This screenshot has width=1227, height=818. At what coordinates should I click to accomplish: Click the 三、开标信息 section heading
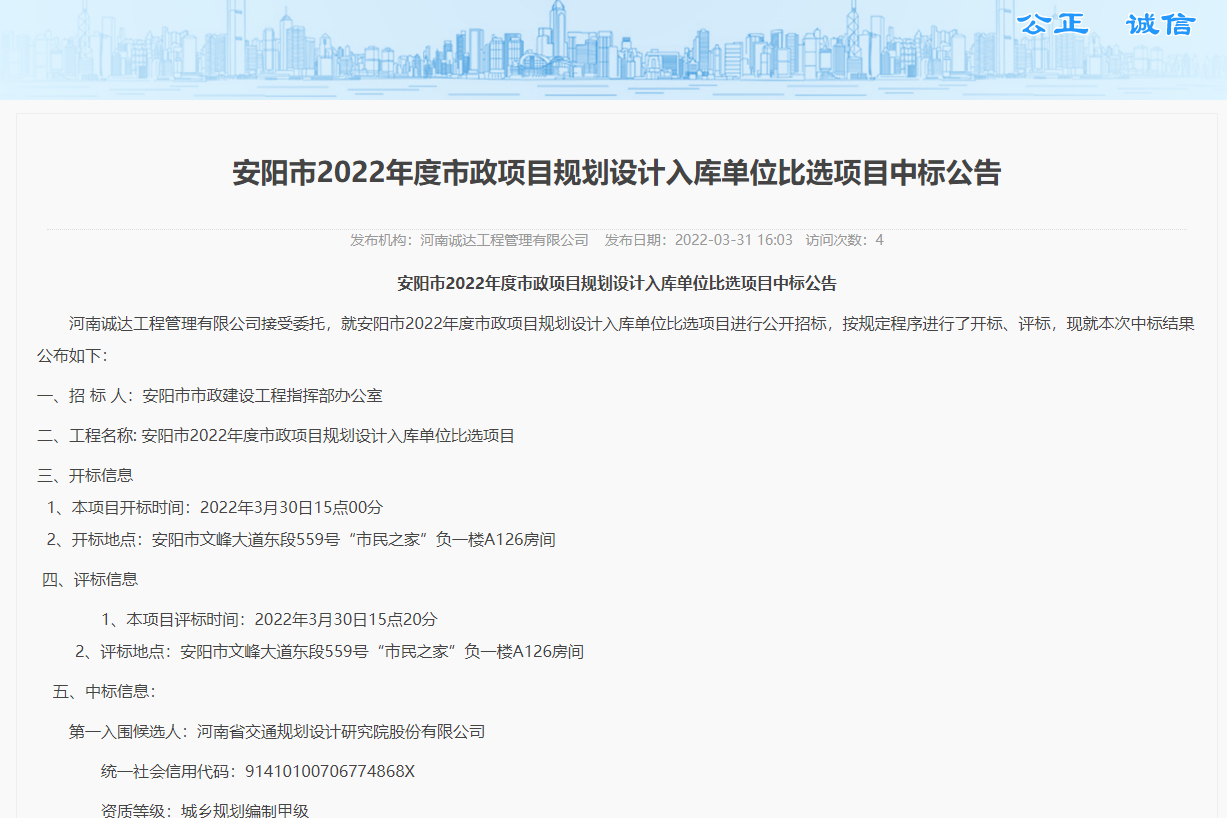pyautogui.click(x=85, y=475)
